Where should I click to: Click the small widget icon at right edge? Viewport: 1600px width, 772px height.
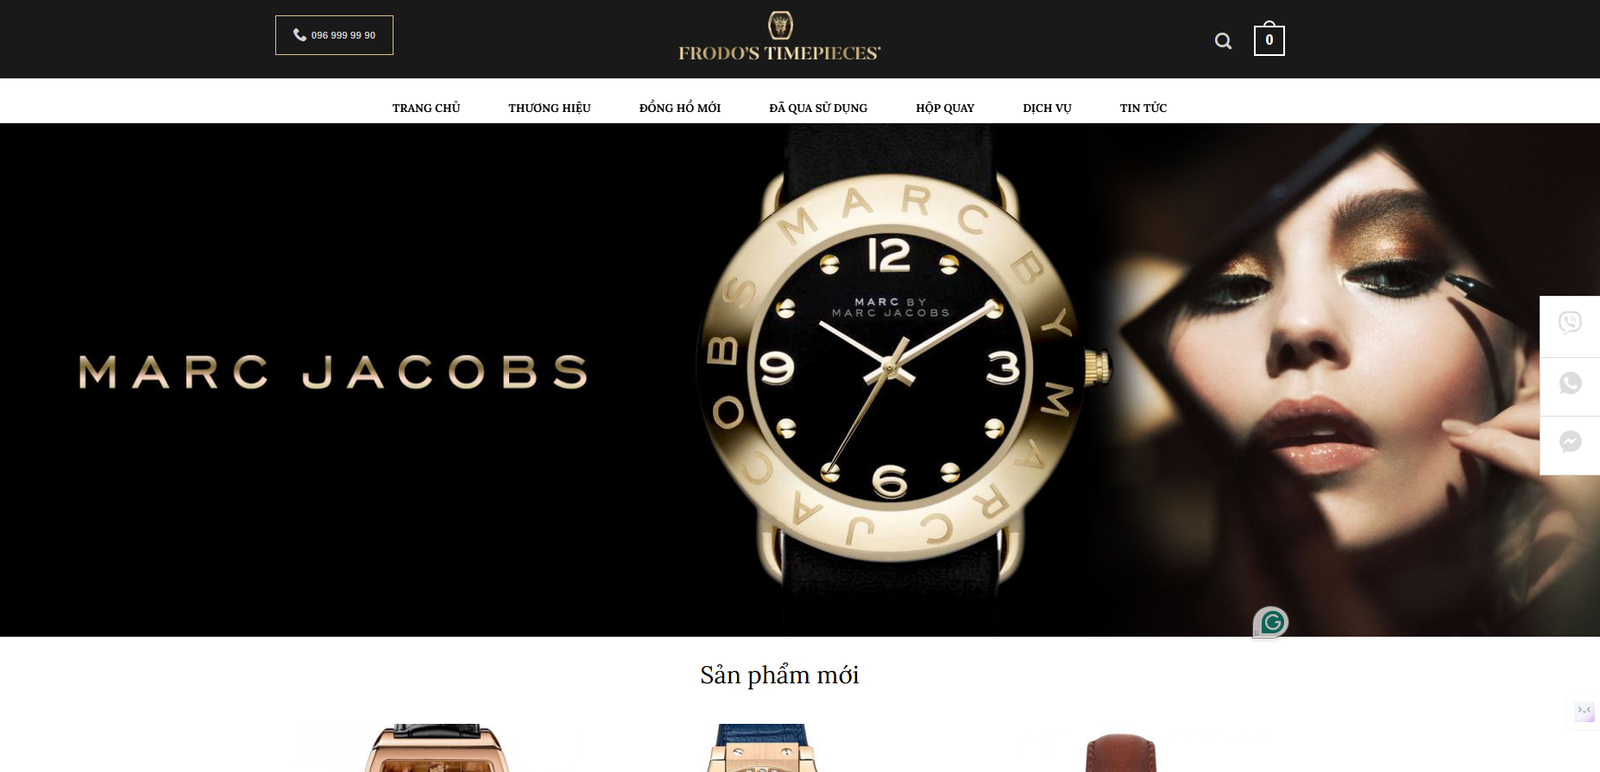point(1585,712)
